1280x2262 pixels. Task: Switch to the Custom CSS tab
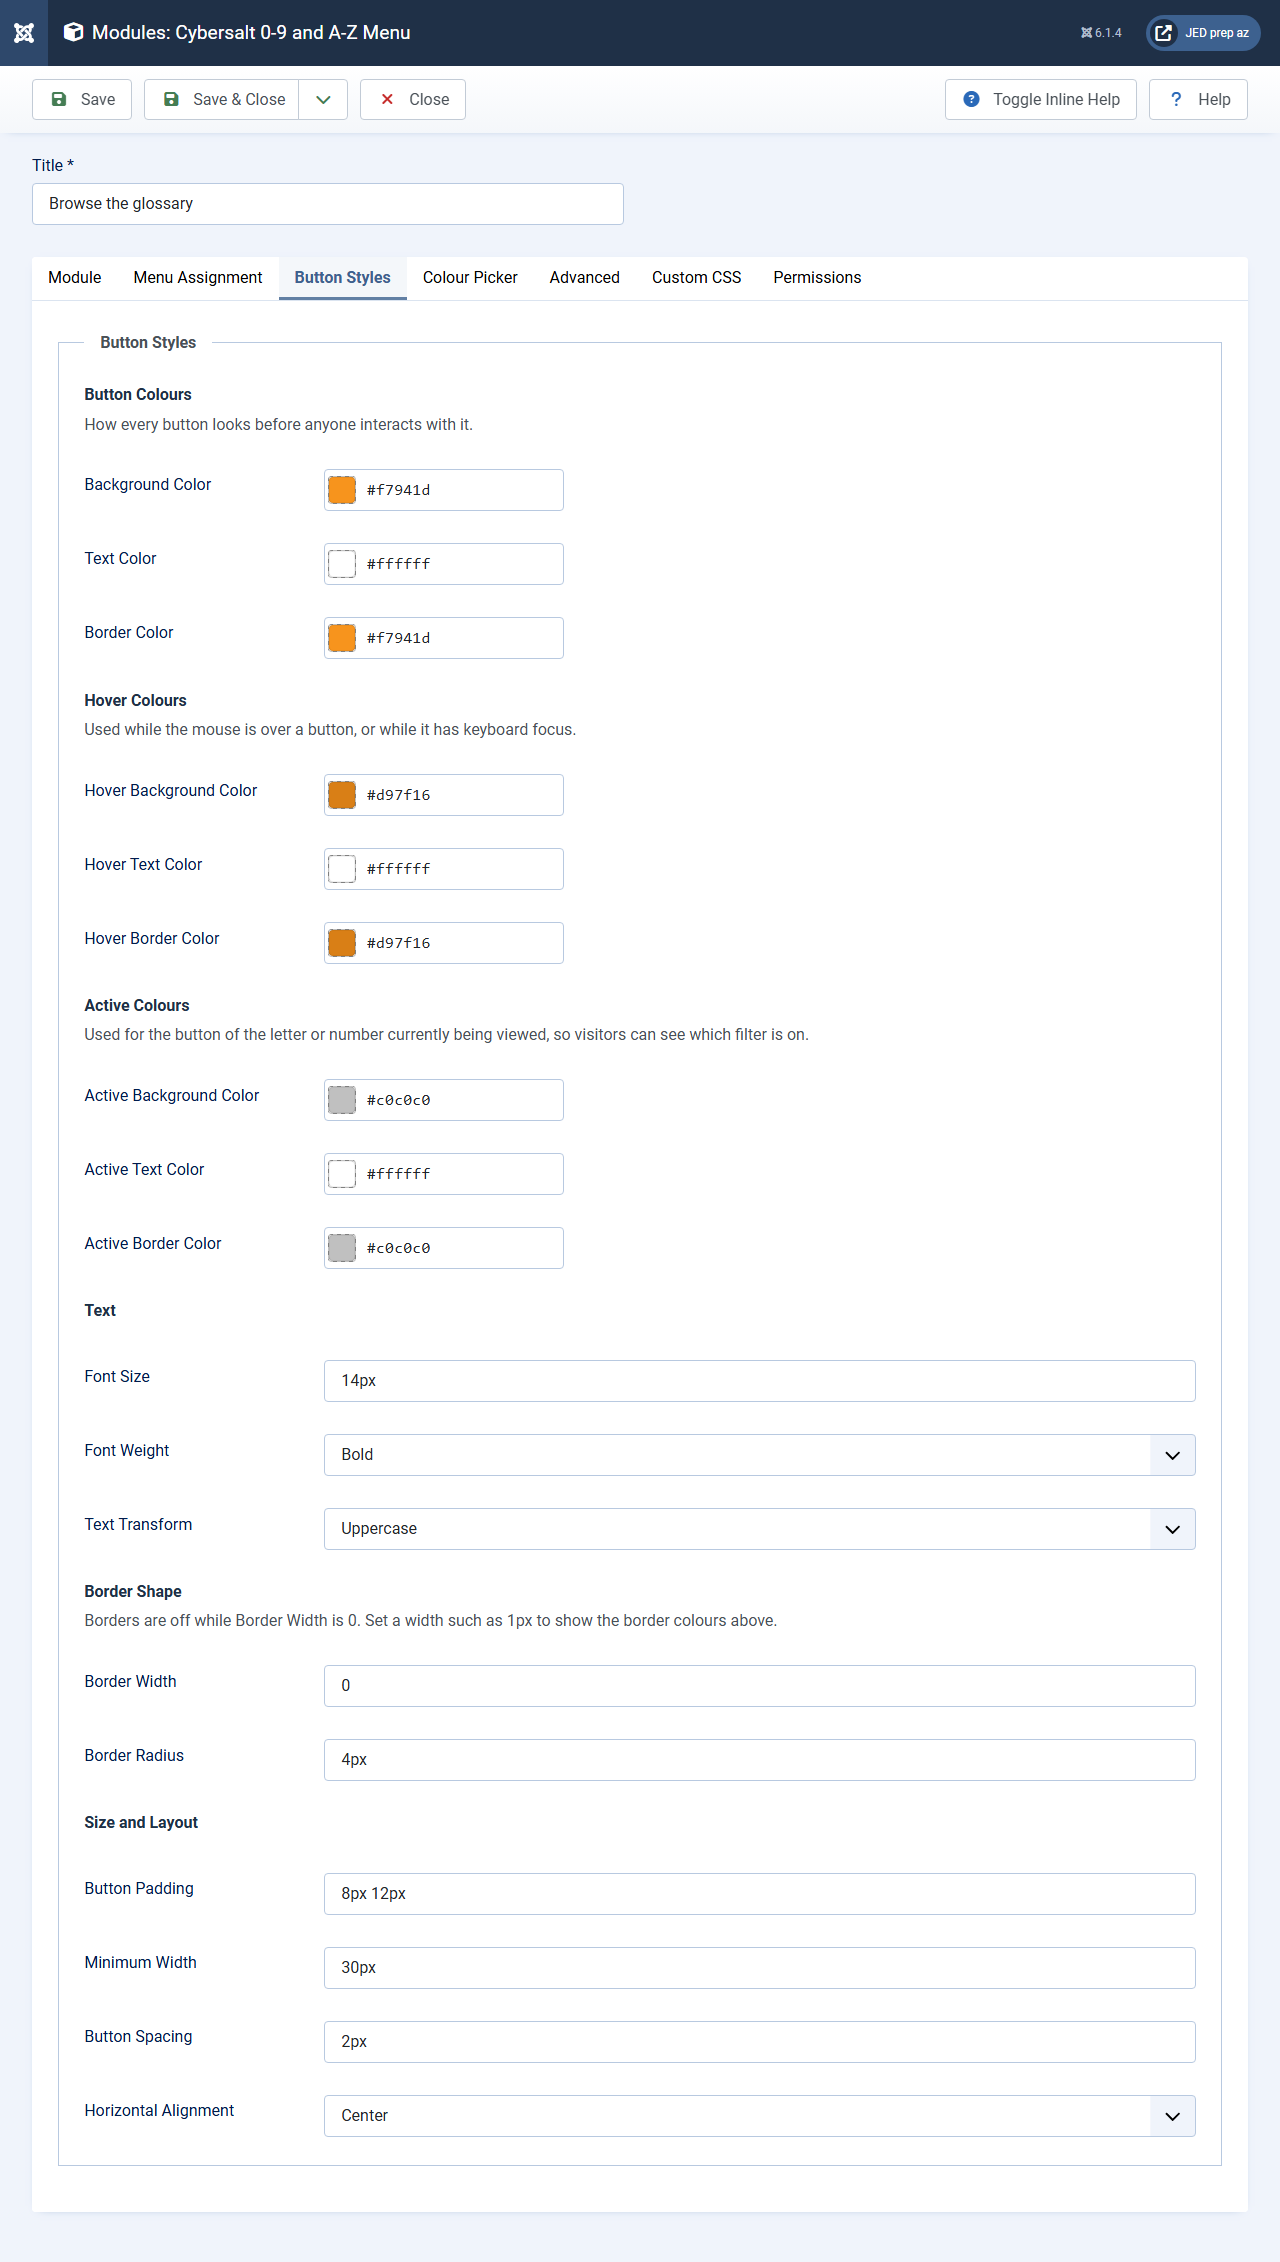click(x=697, y=278)
